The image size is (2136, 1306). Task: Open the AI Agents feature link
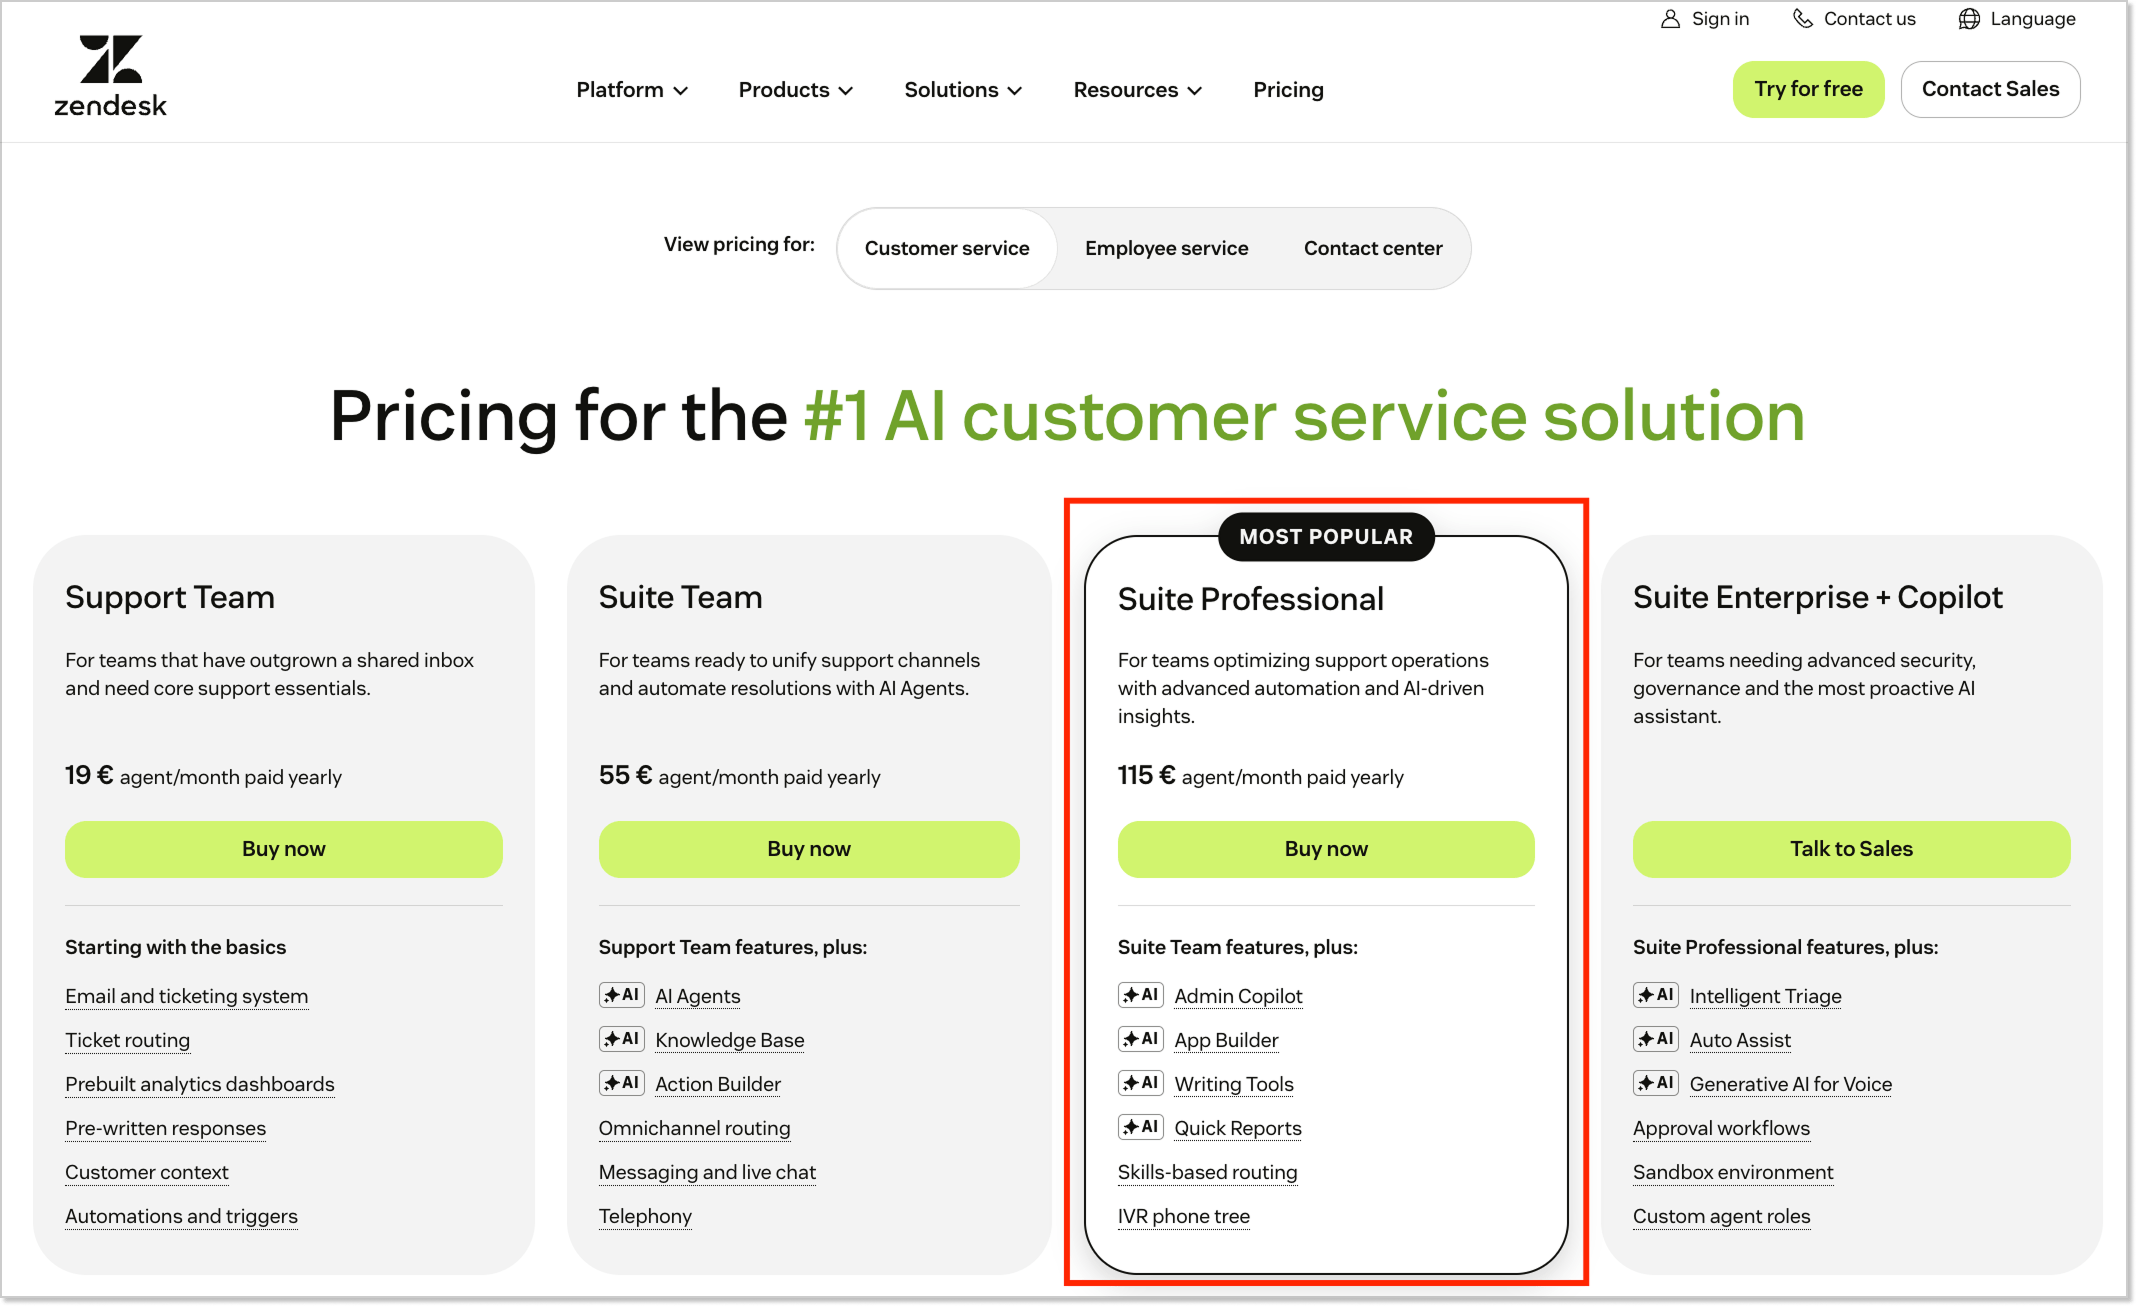pyautogui.click(x=698, y=996)
